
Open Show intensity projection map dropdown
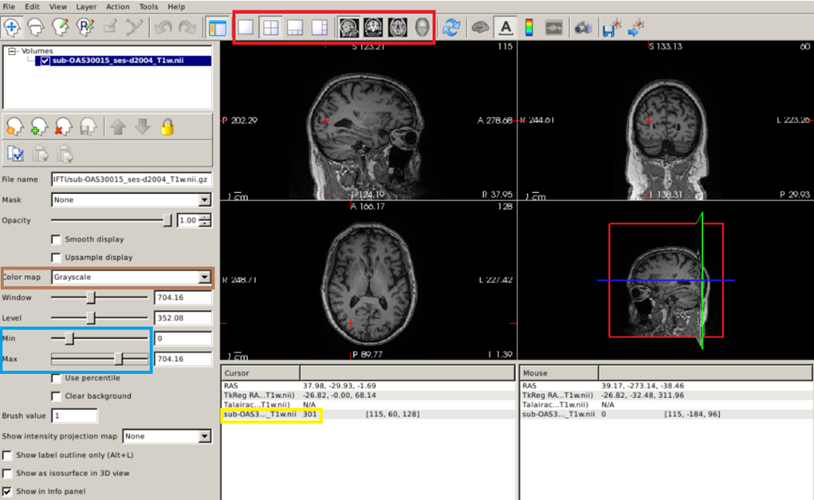click(x=167, y=436)
